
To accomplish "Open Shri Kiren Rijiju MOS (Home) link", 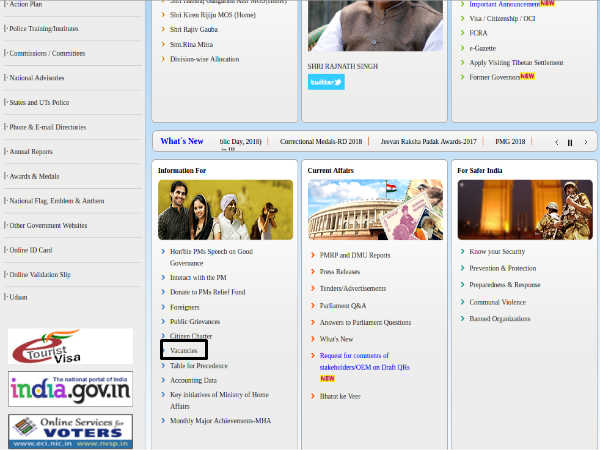I will tap(213, 15).
